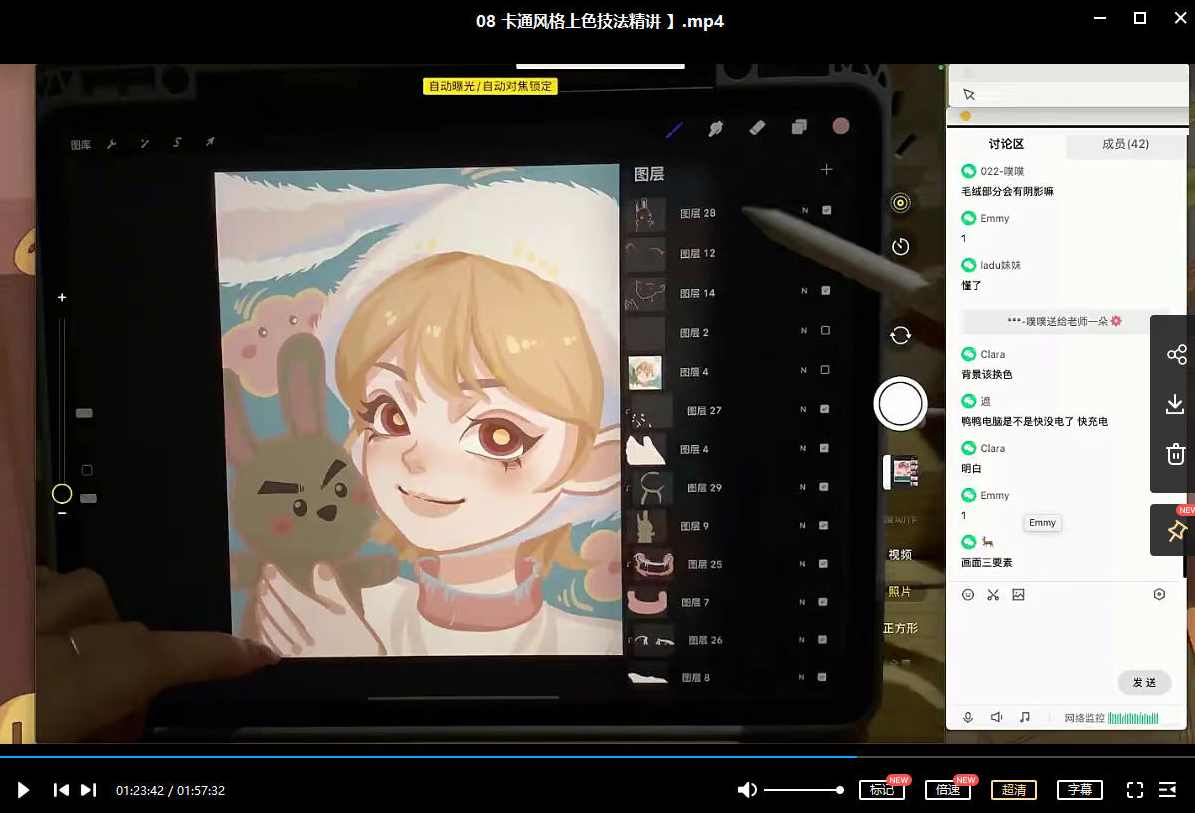Select the 图层 4 layer thumbnail
Viewport: 1195px width, 813px height.
[645, 371]
